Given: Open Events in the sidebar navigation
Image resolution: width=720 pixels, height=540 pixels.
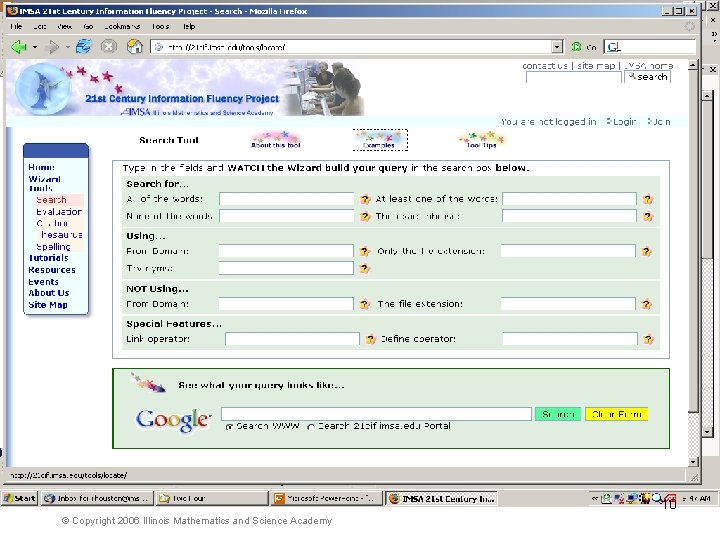Looking at the screenshot, I should click(x=43, y=282).
